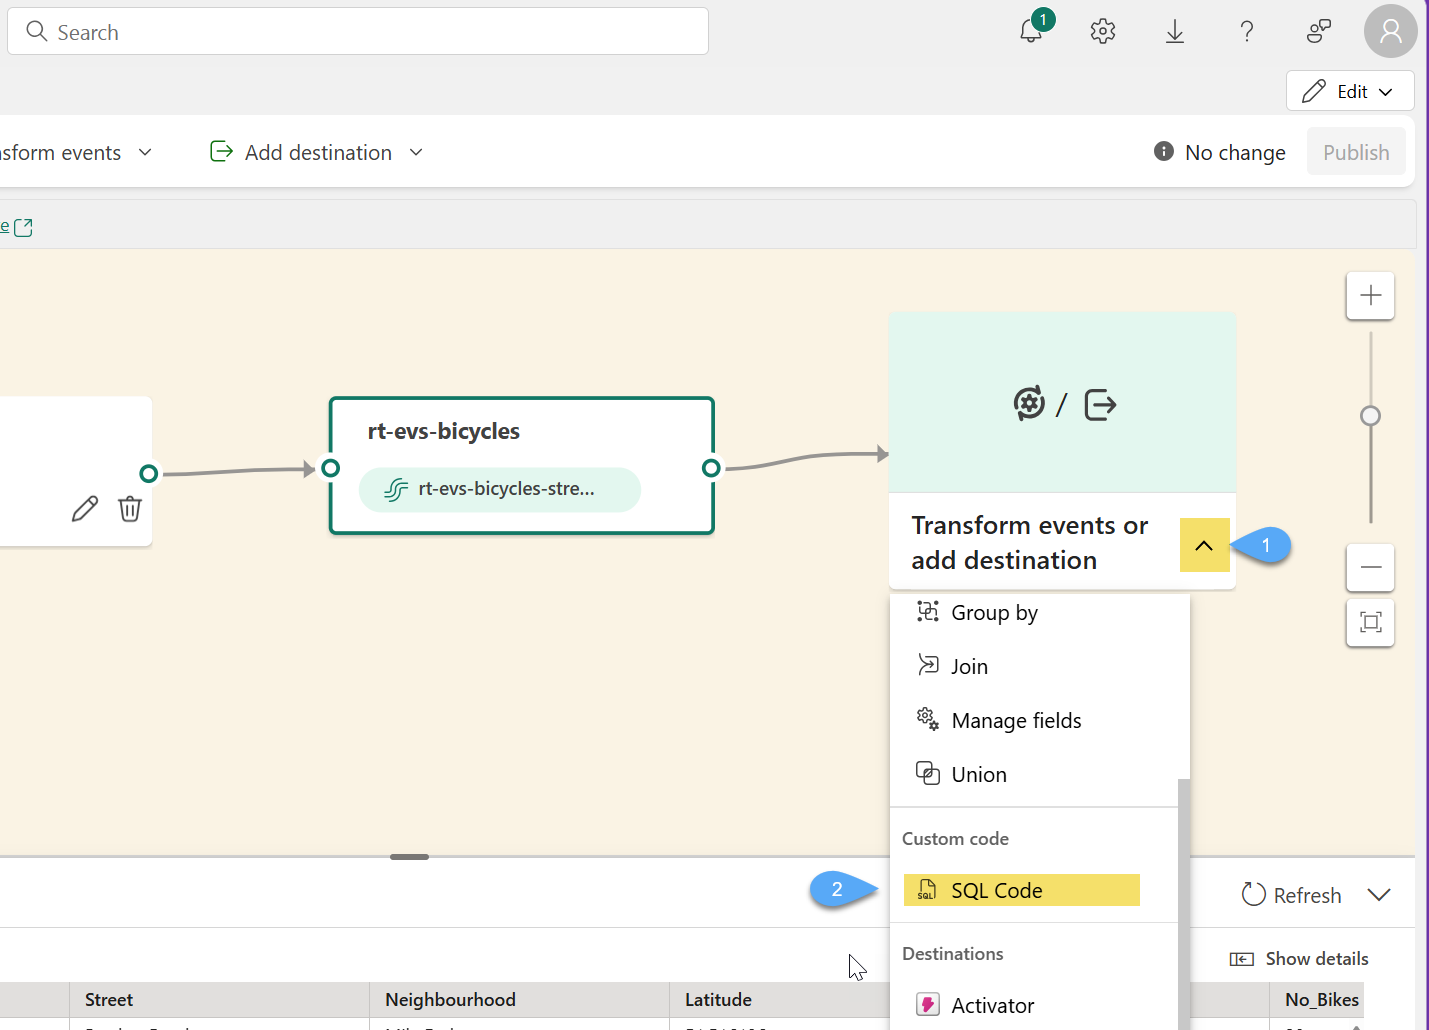
Task: Choose the Group by operation
Action: [994, 612]
